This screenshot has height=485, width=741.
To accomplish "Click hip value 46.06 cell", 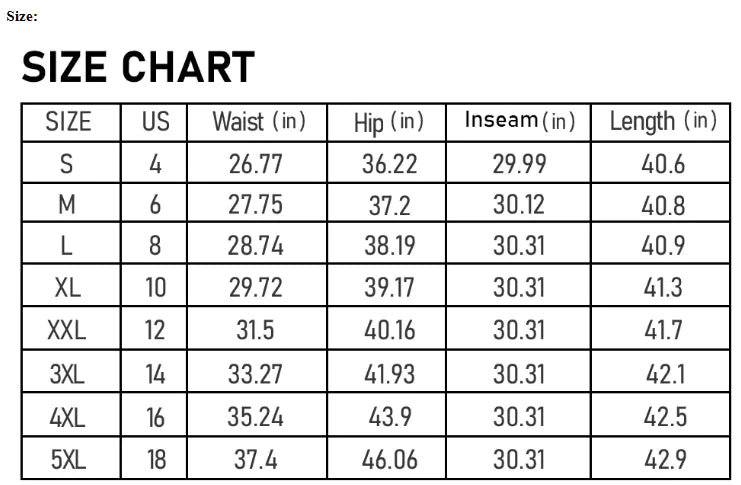I will [x=389, y=460].
